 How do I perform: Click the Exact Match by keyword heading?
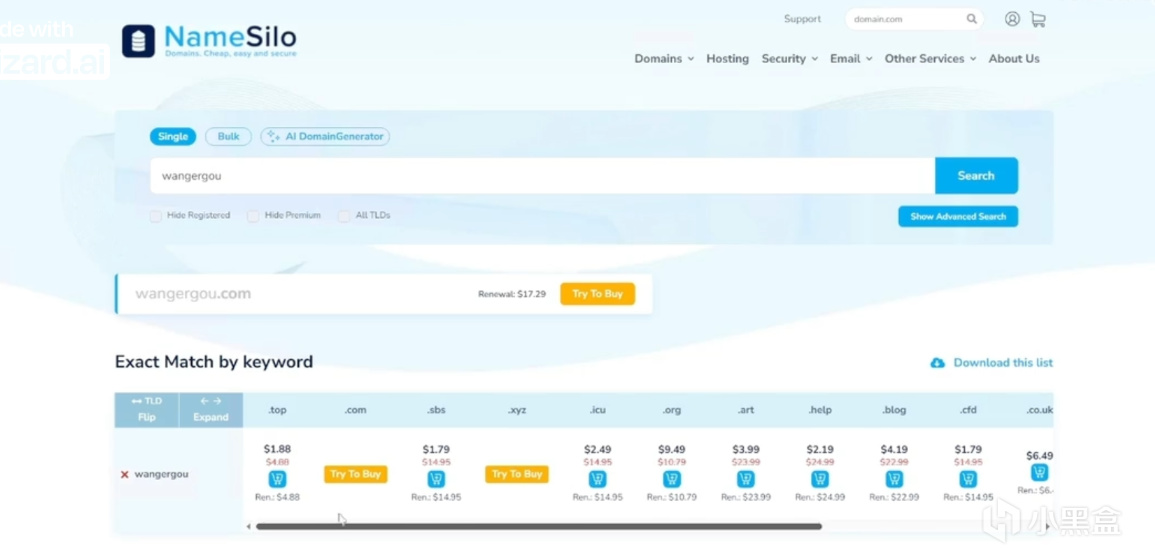tap(214, 362)
